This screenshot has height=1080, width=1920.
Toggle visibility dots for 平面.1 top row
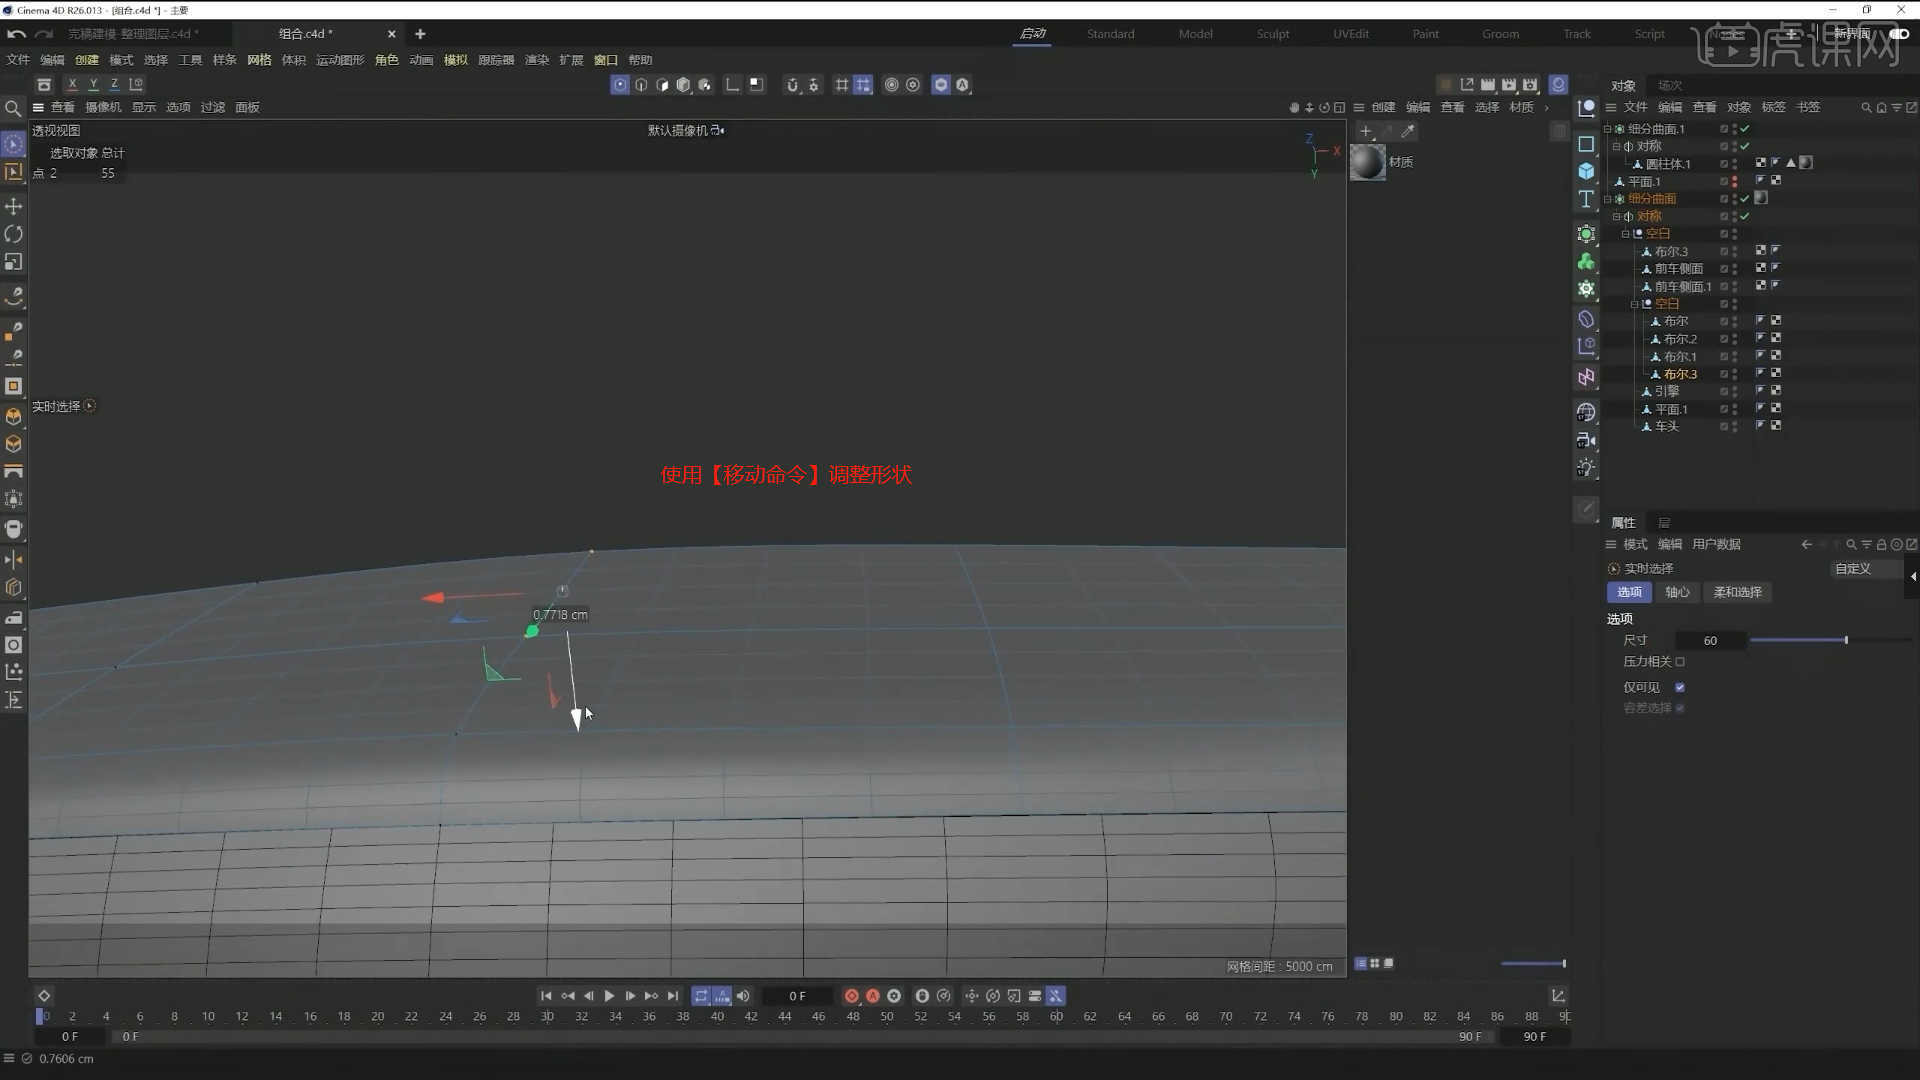point(1734,182)
